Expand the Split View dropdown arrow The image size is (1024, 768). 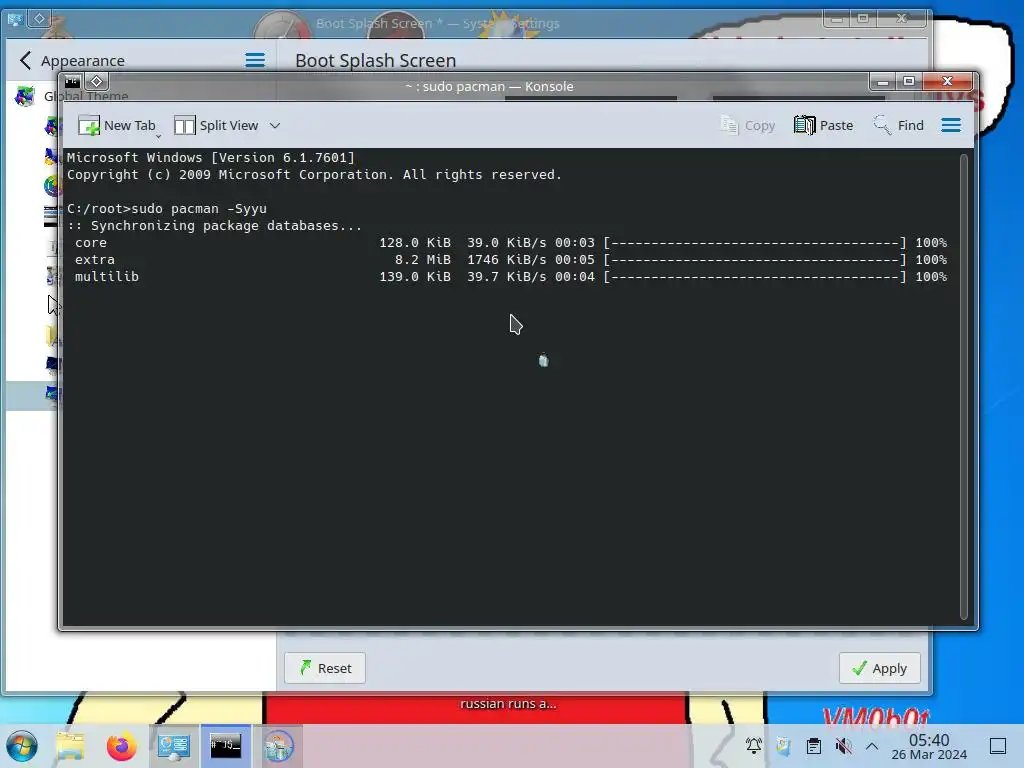pyautogui.click(x=275, y=125)
